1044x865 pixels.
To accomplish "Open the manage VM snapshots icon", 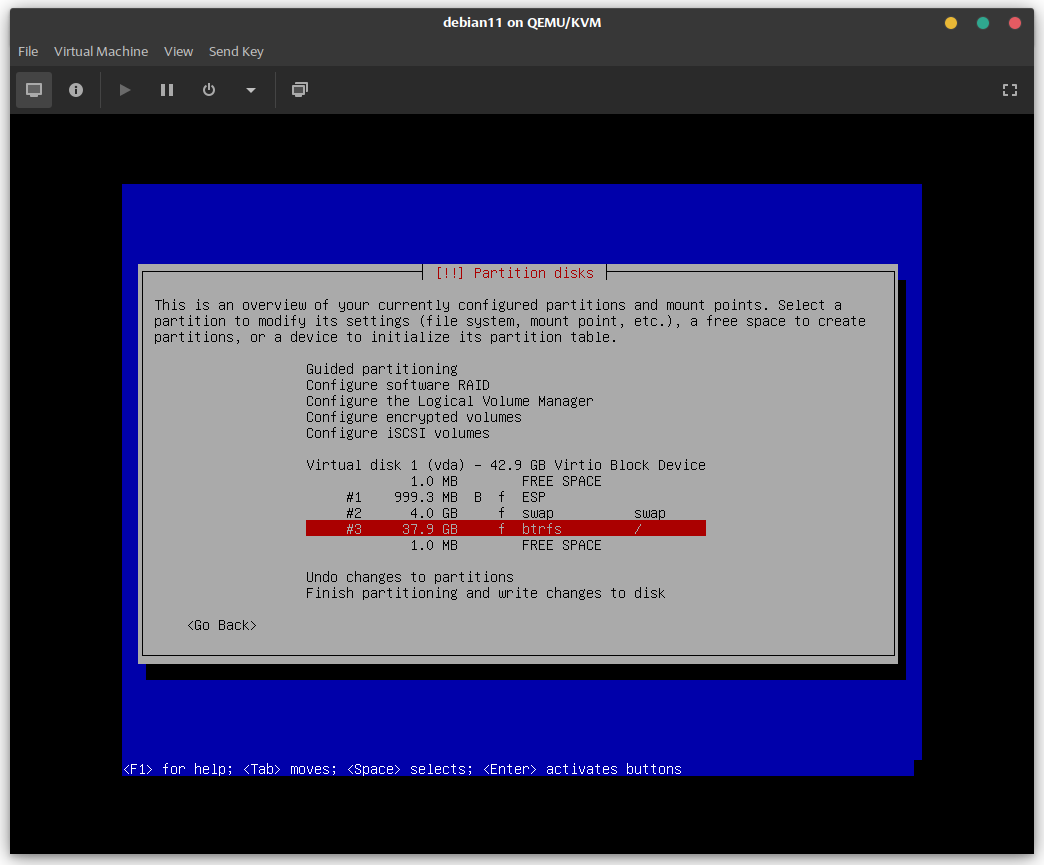I will click(300, 90).
